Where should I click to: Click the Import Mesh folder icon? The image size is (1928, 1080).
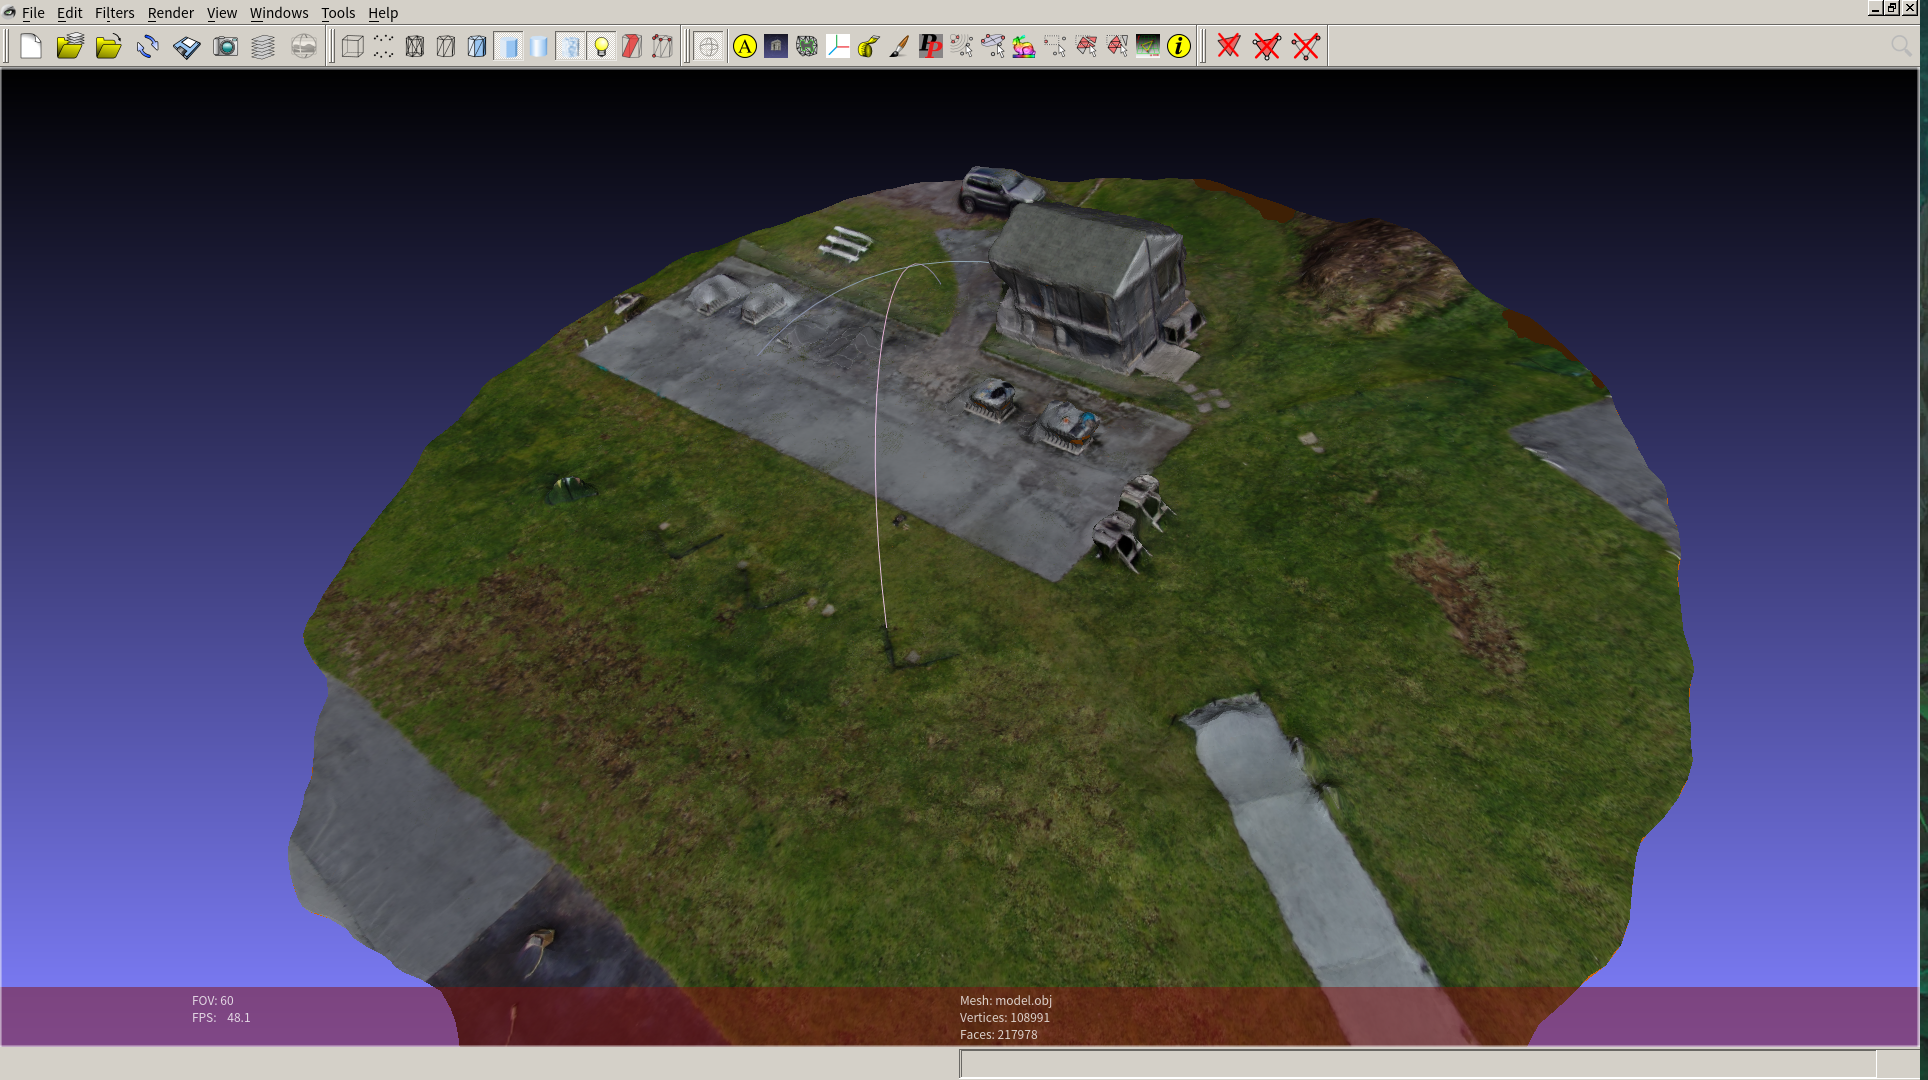(x=108, y=46)
